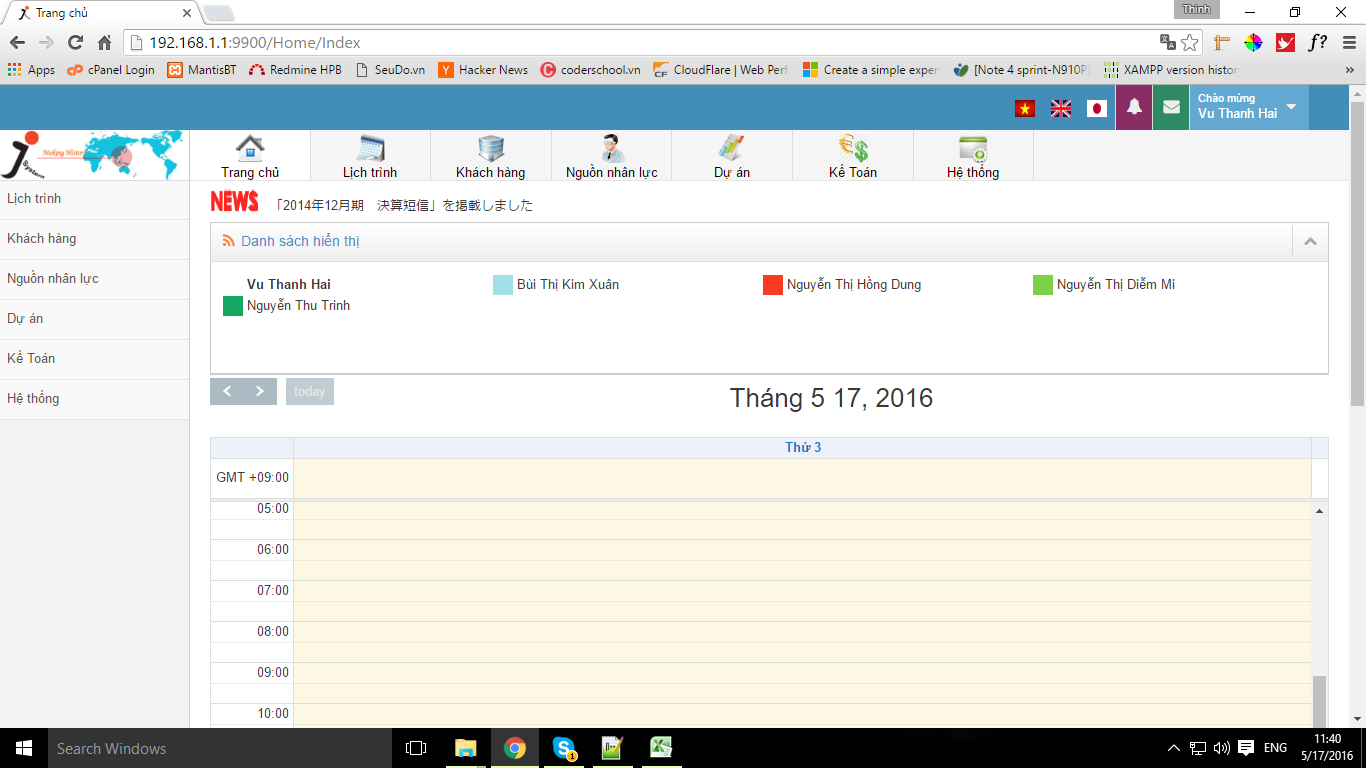Open Khách hàng module in top navigation
The height and width of the screenshot is (768, 1366).
pos(490,157)
